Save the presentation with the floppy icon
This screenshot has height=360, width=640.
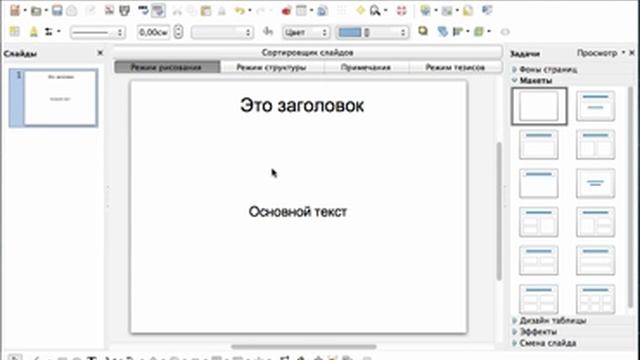pos(57,10)
